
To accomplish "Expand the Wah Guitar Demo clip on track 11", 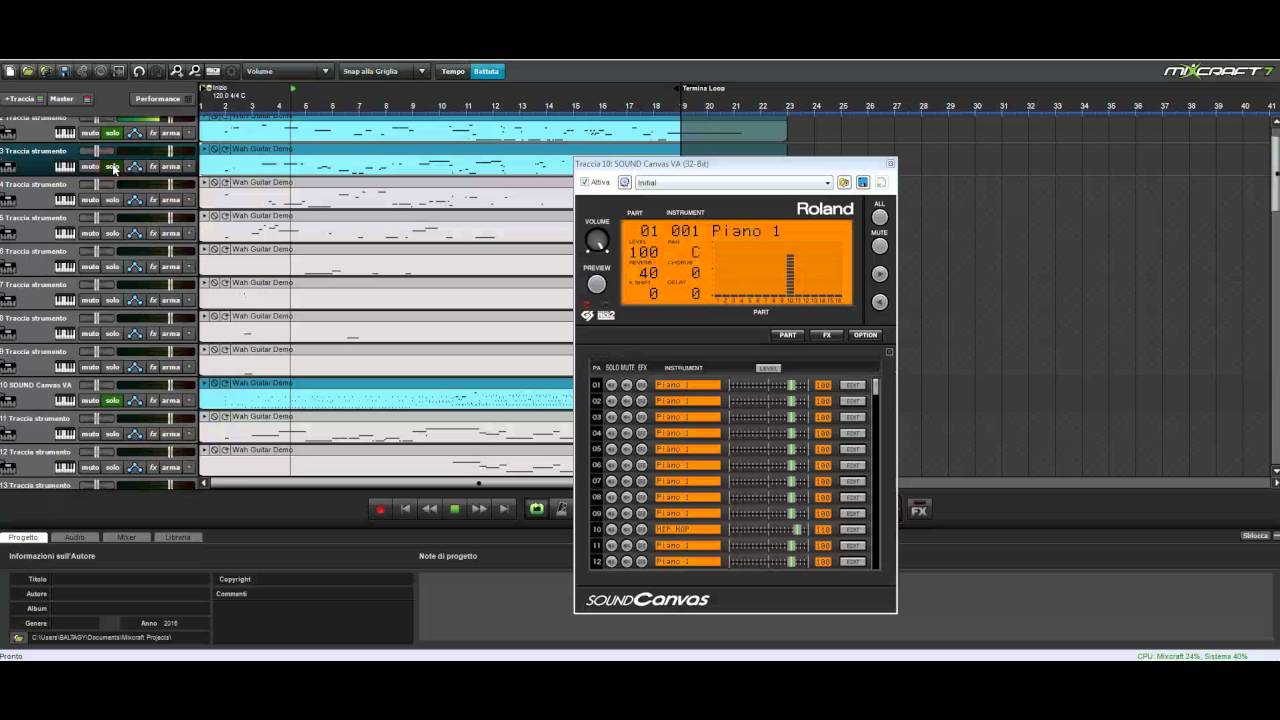I will coord(205,416).
